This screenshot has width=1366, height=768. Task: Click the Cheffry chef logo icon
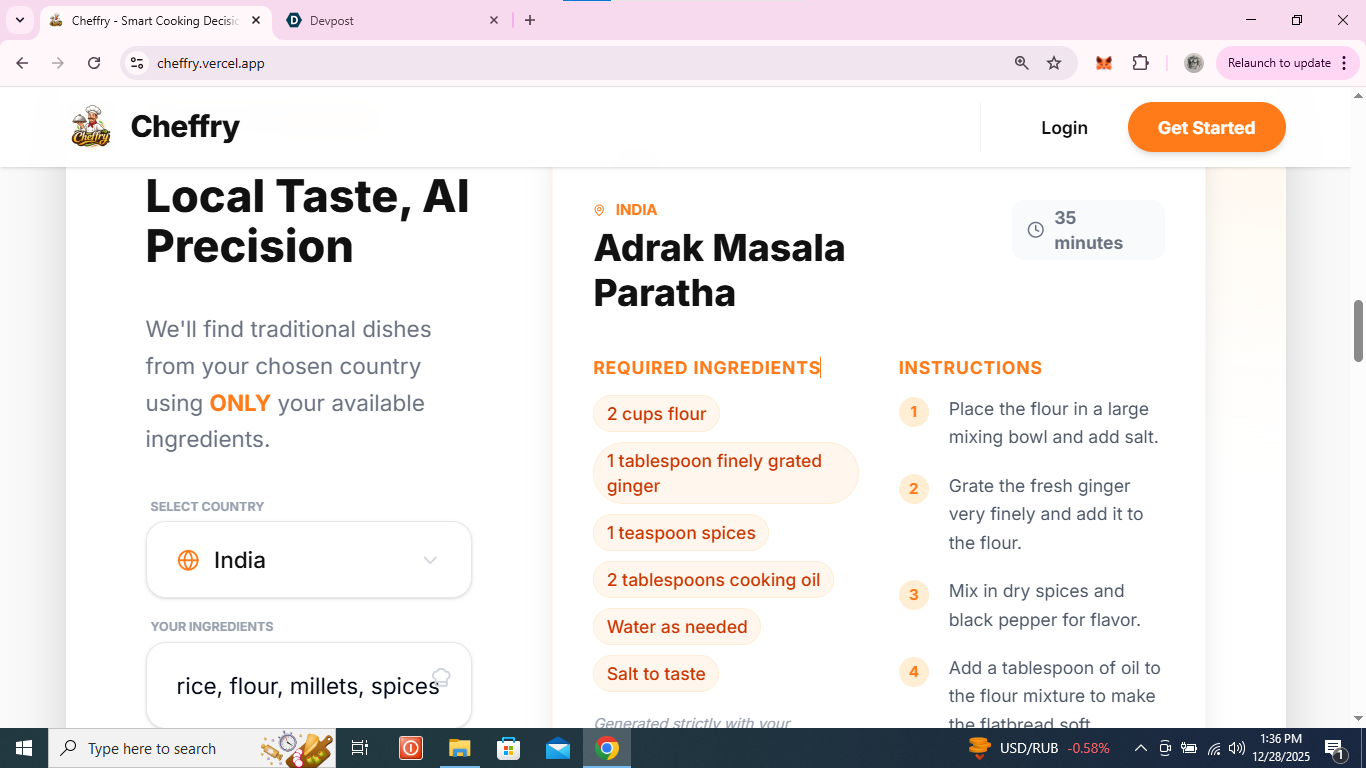click(91, 127)
